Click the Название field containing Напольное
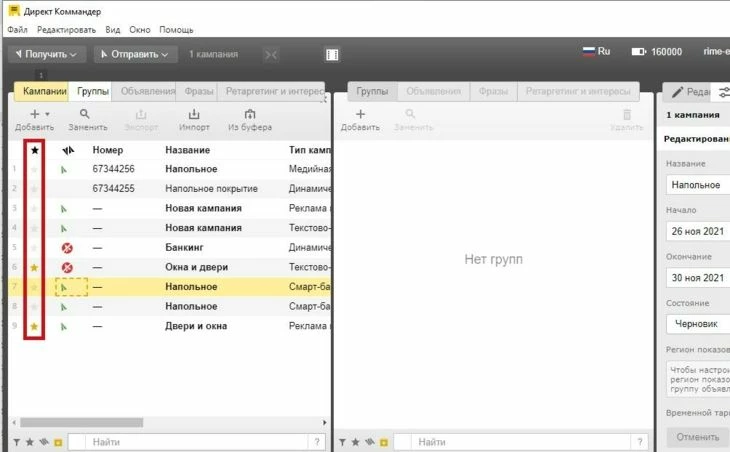 point(698,185)
